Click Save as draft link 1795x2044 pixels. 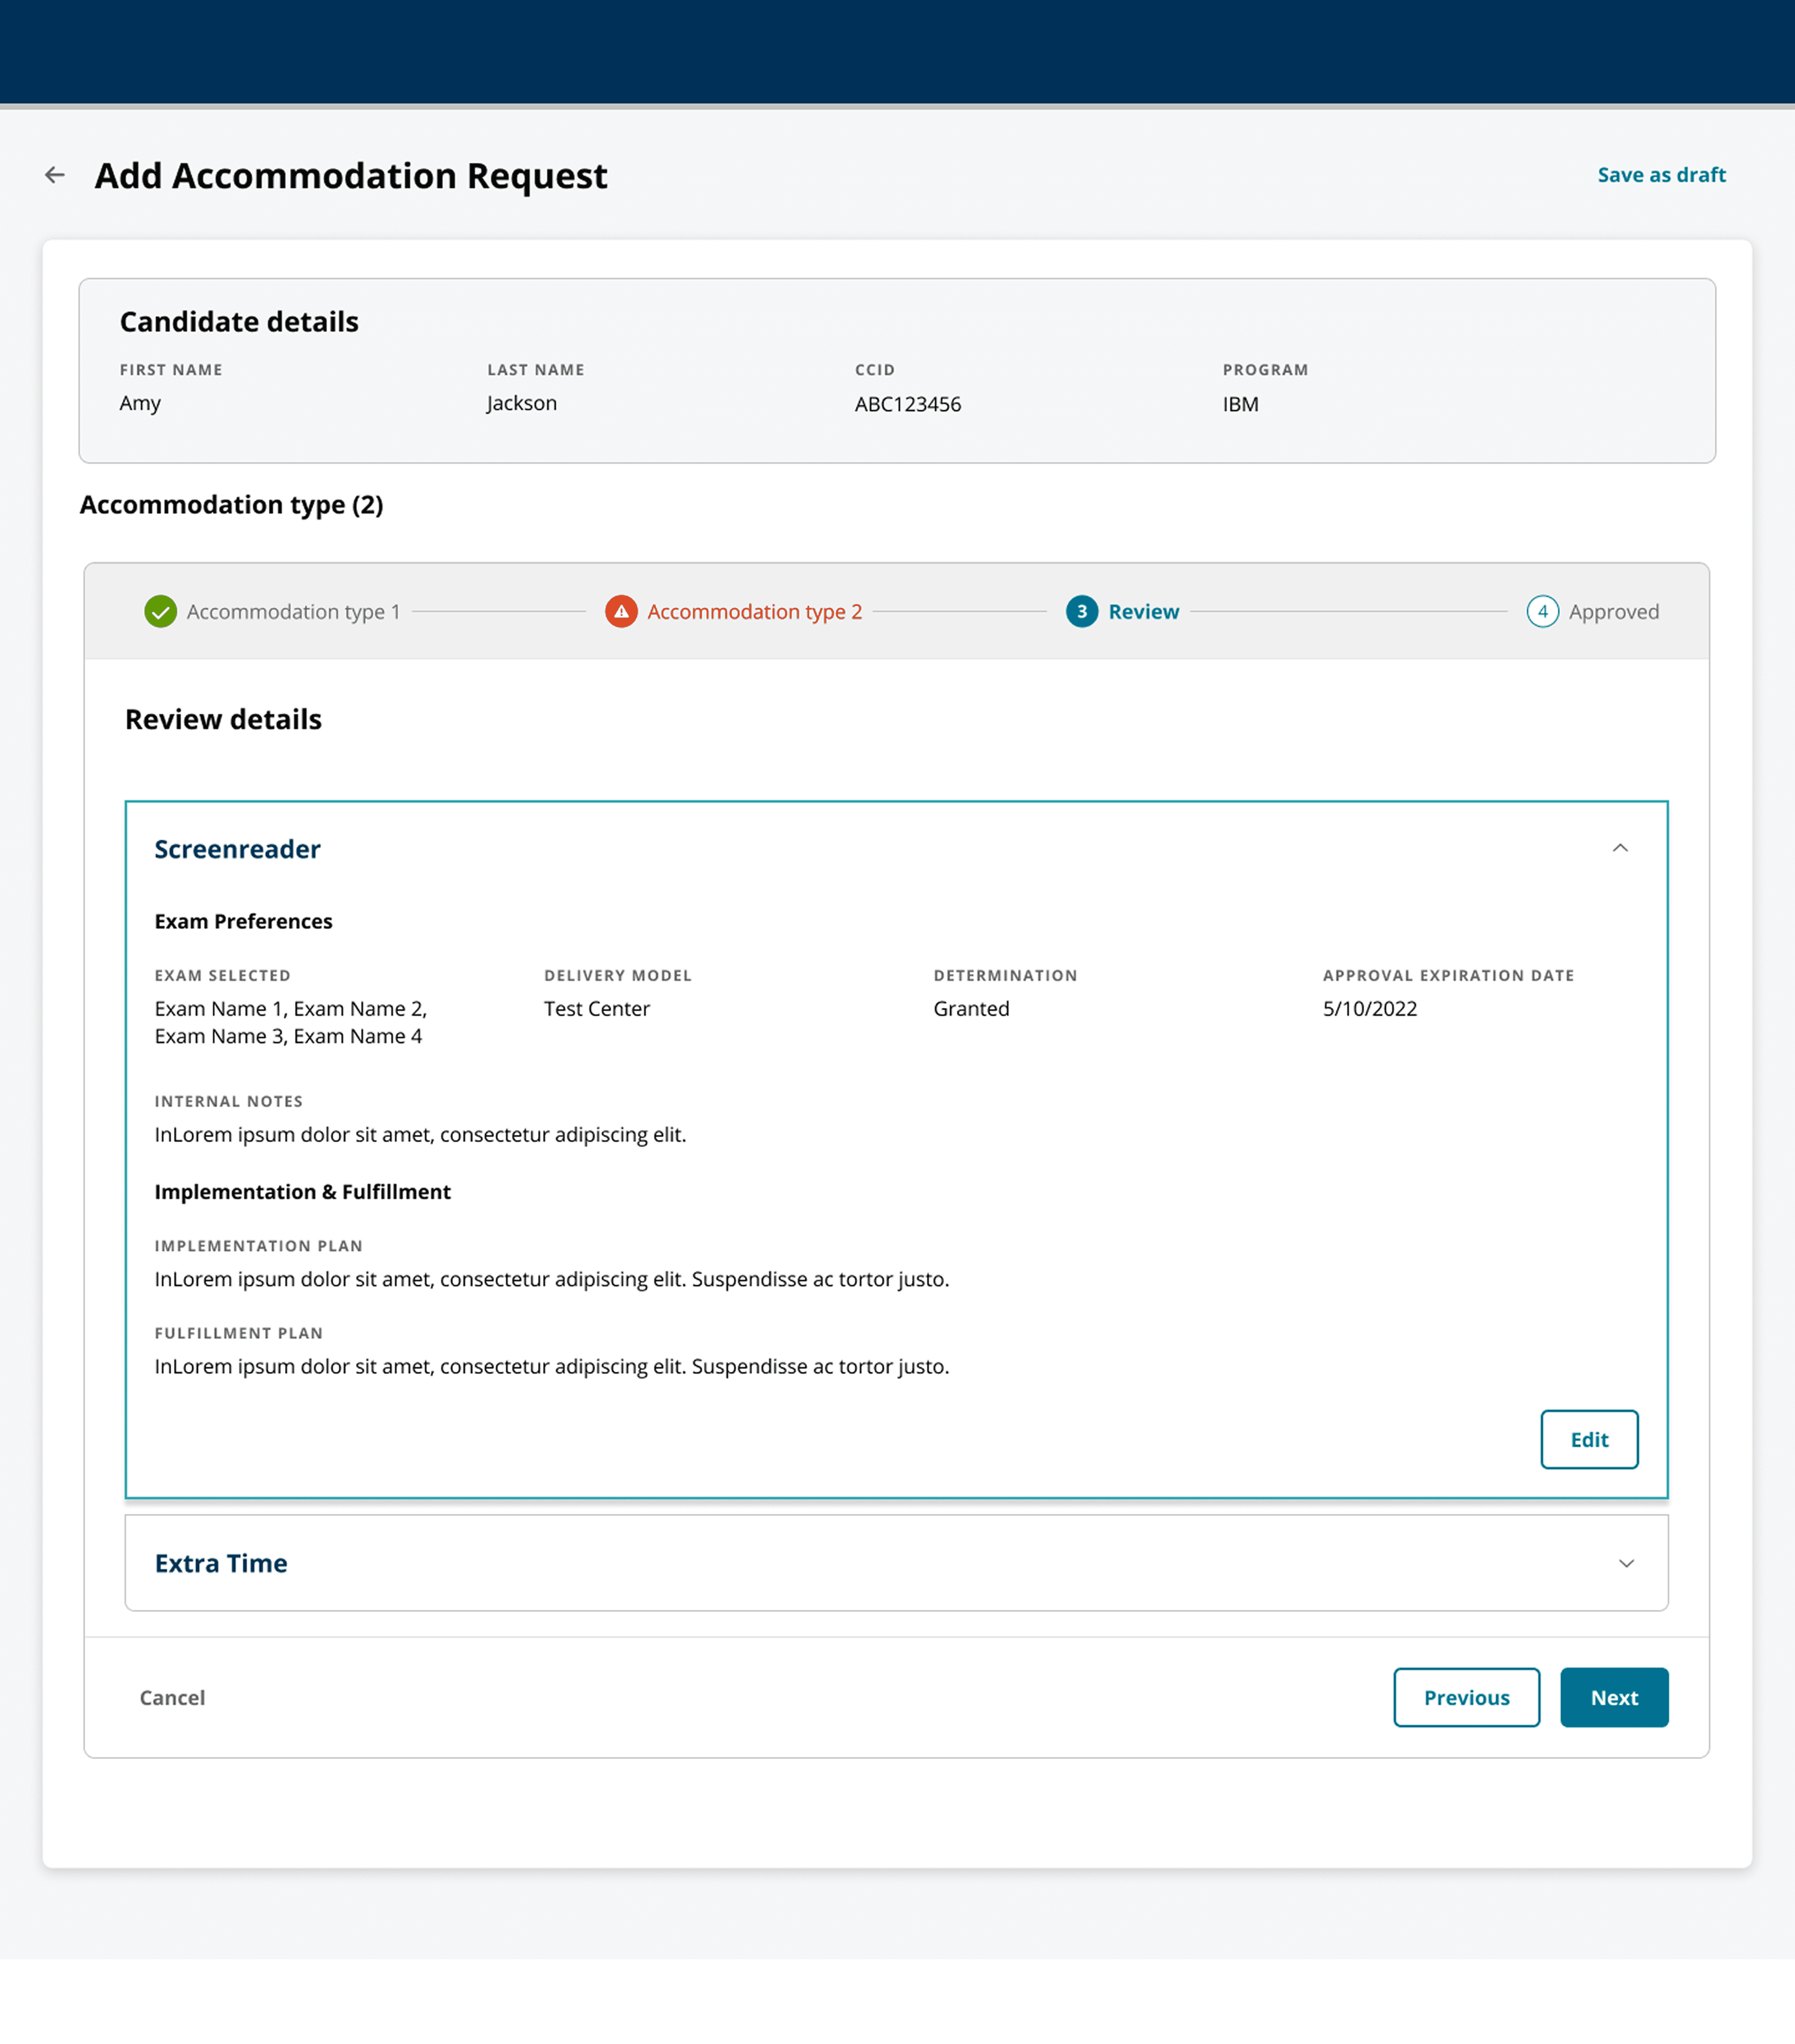[1661, 175]
